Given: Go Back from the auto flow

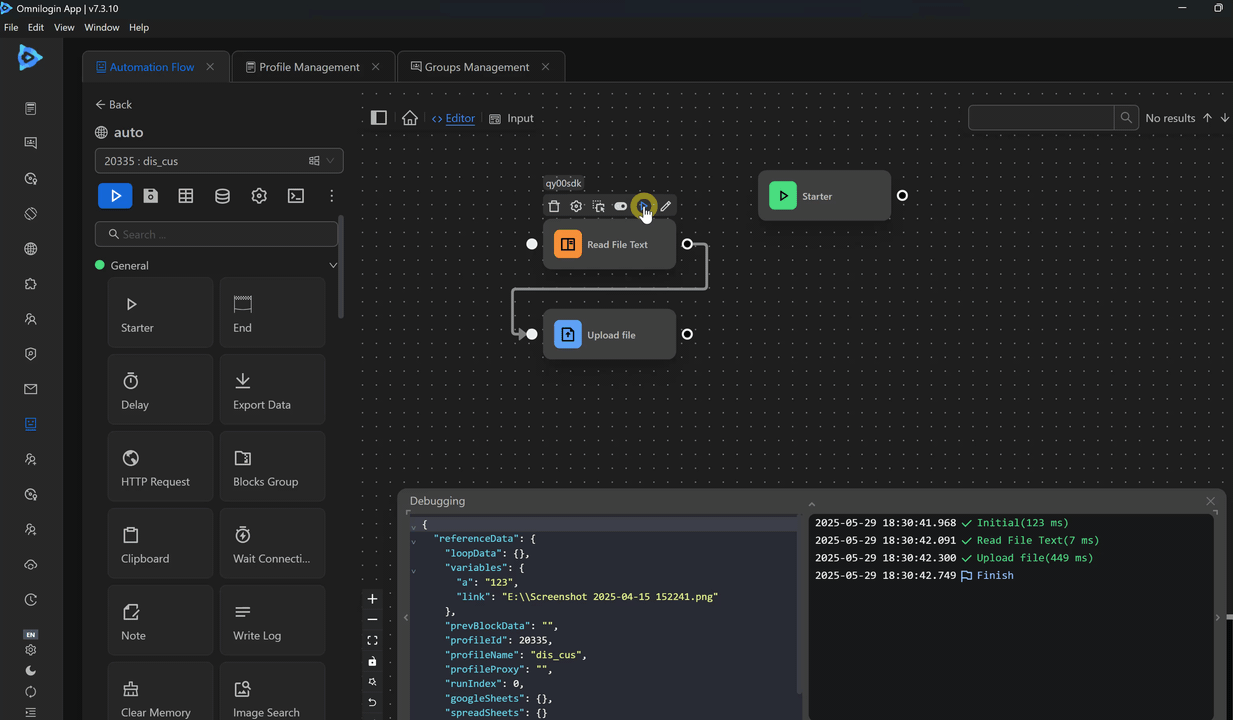Looking at the screenshot, I should [113, 104].
